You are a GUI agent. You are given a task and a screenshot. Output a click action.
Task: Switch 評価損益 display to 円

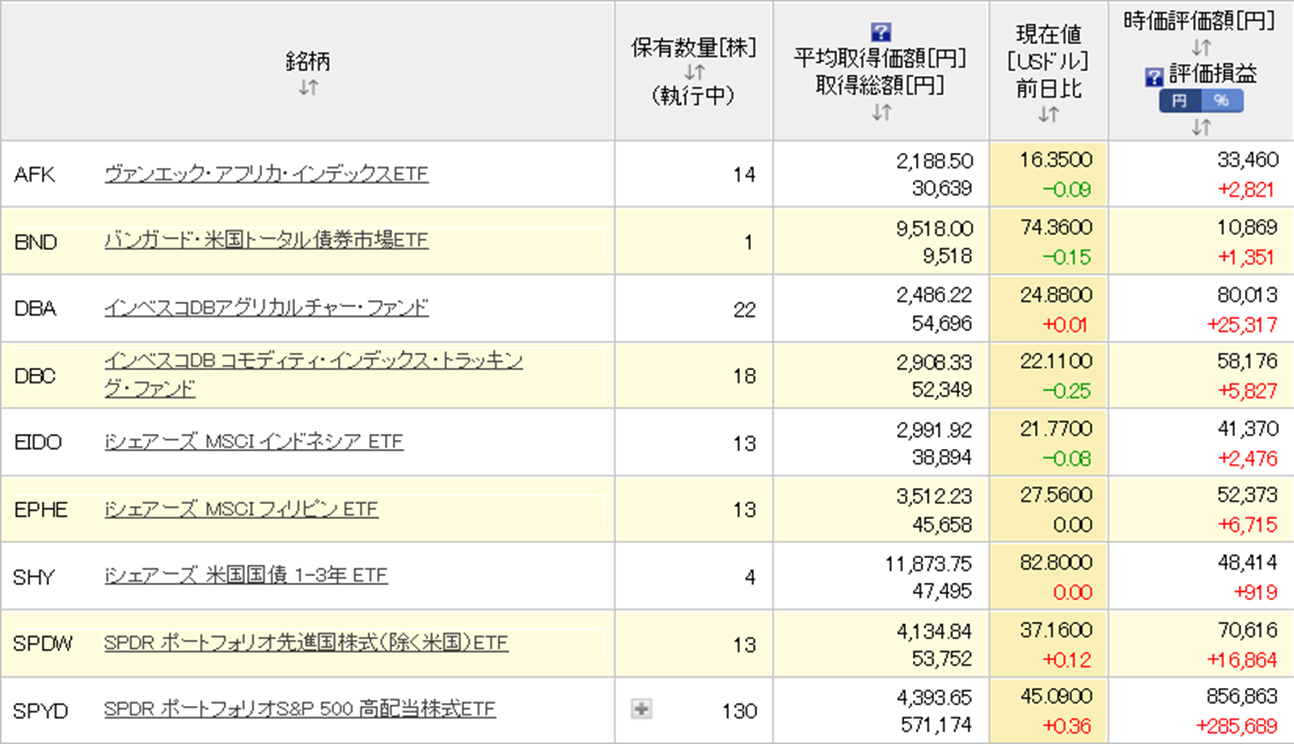1179,101
